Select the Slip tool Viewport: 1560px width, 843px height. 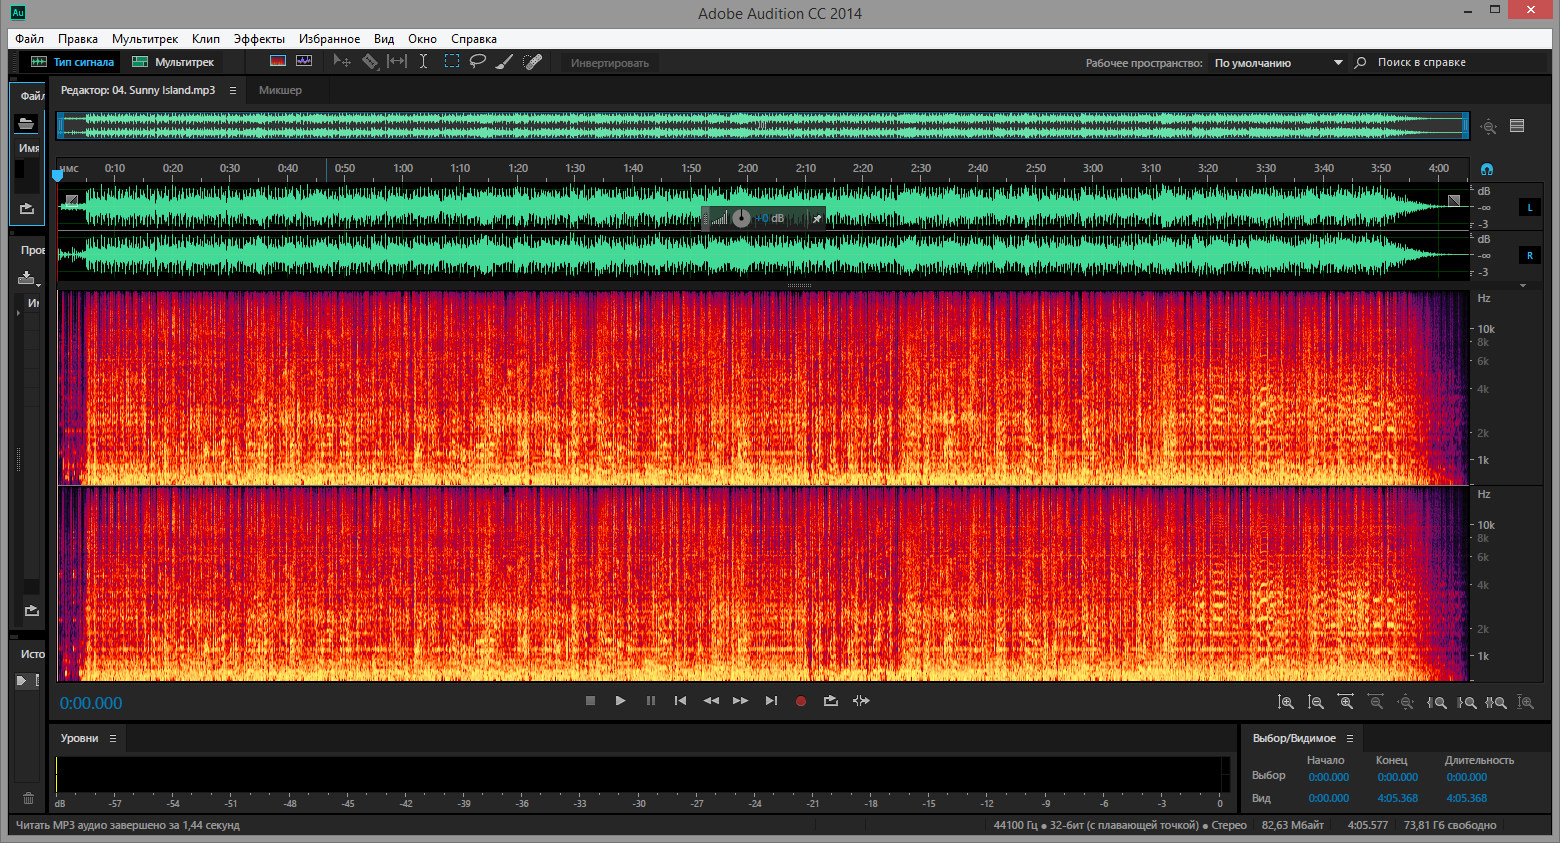click(x=397, y=61)
